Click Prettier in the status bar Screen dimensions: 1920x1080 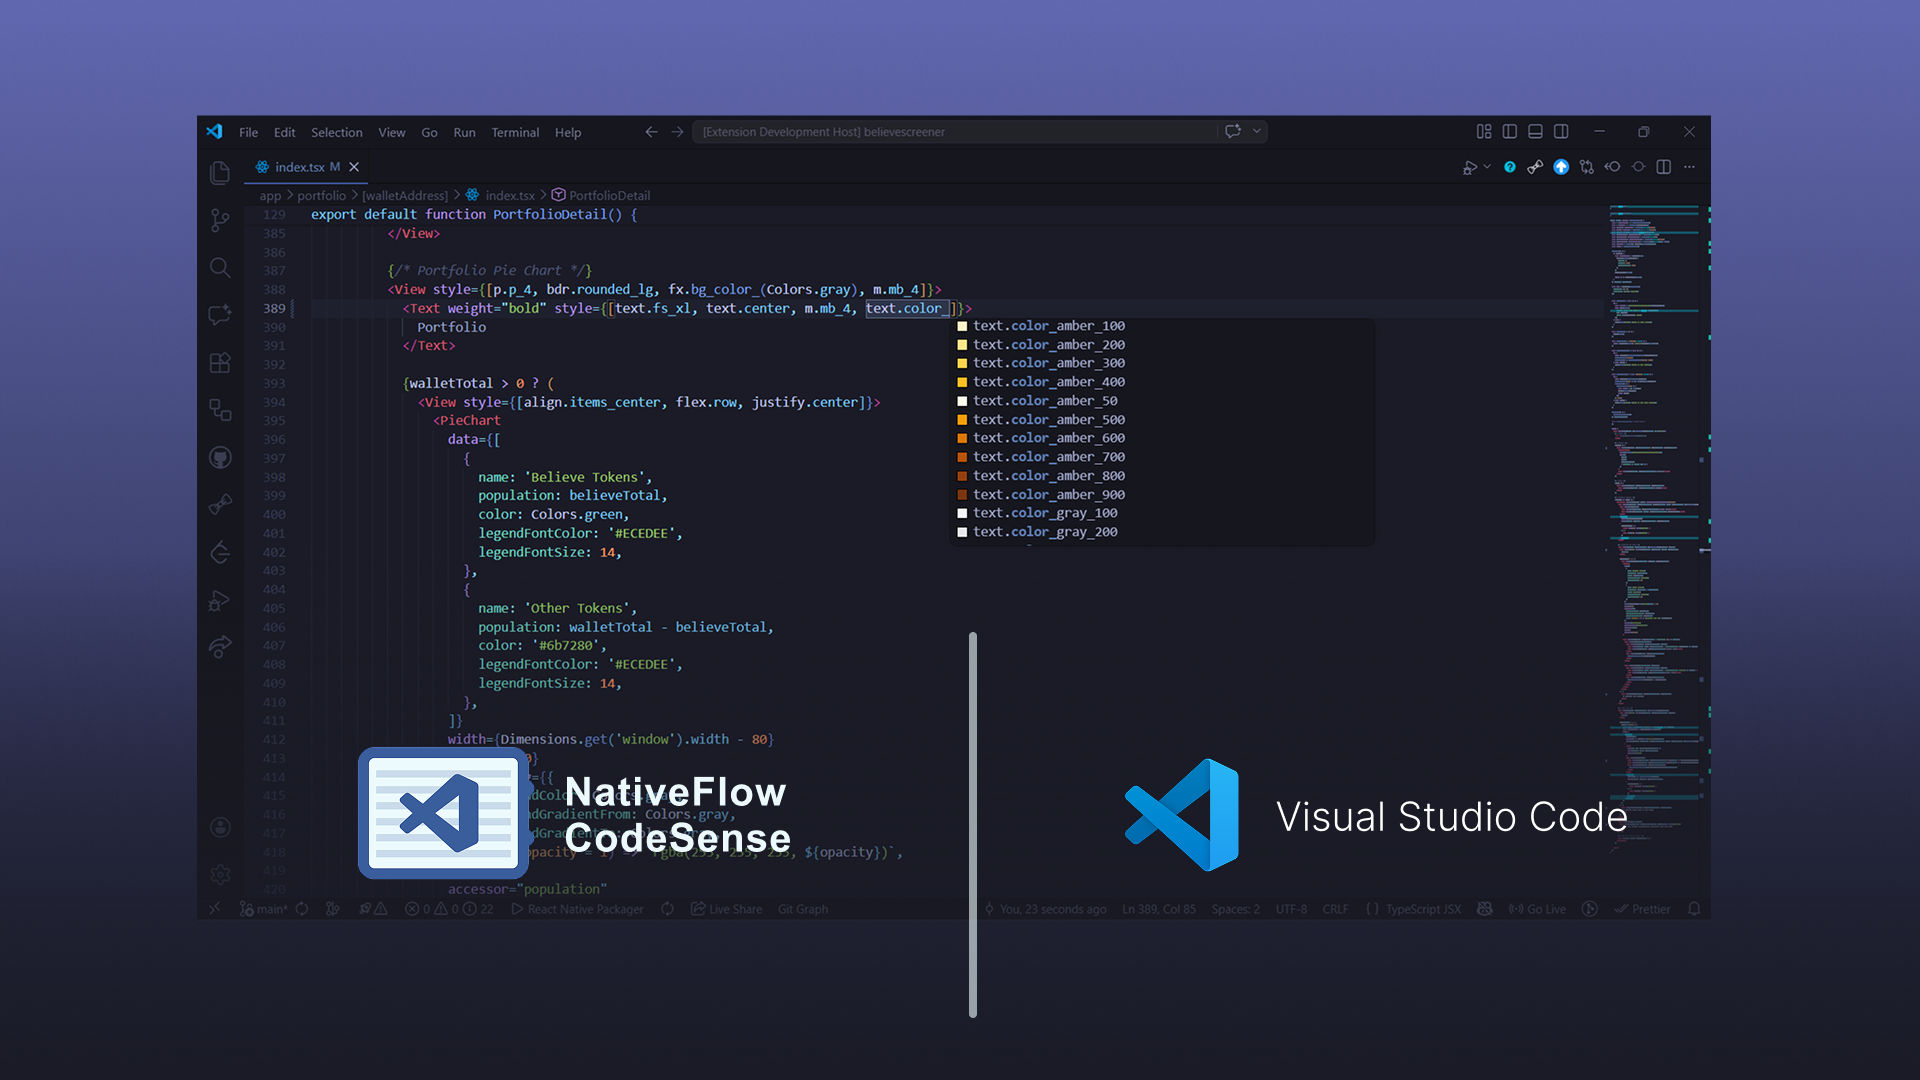point(1642,909)
